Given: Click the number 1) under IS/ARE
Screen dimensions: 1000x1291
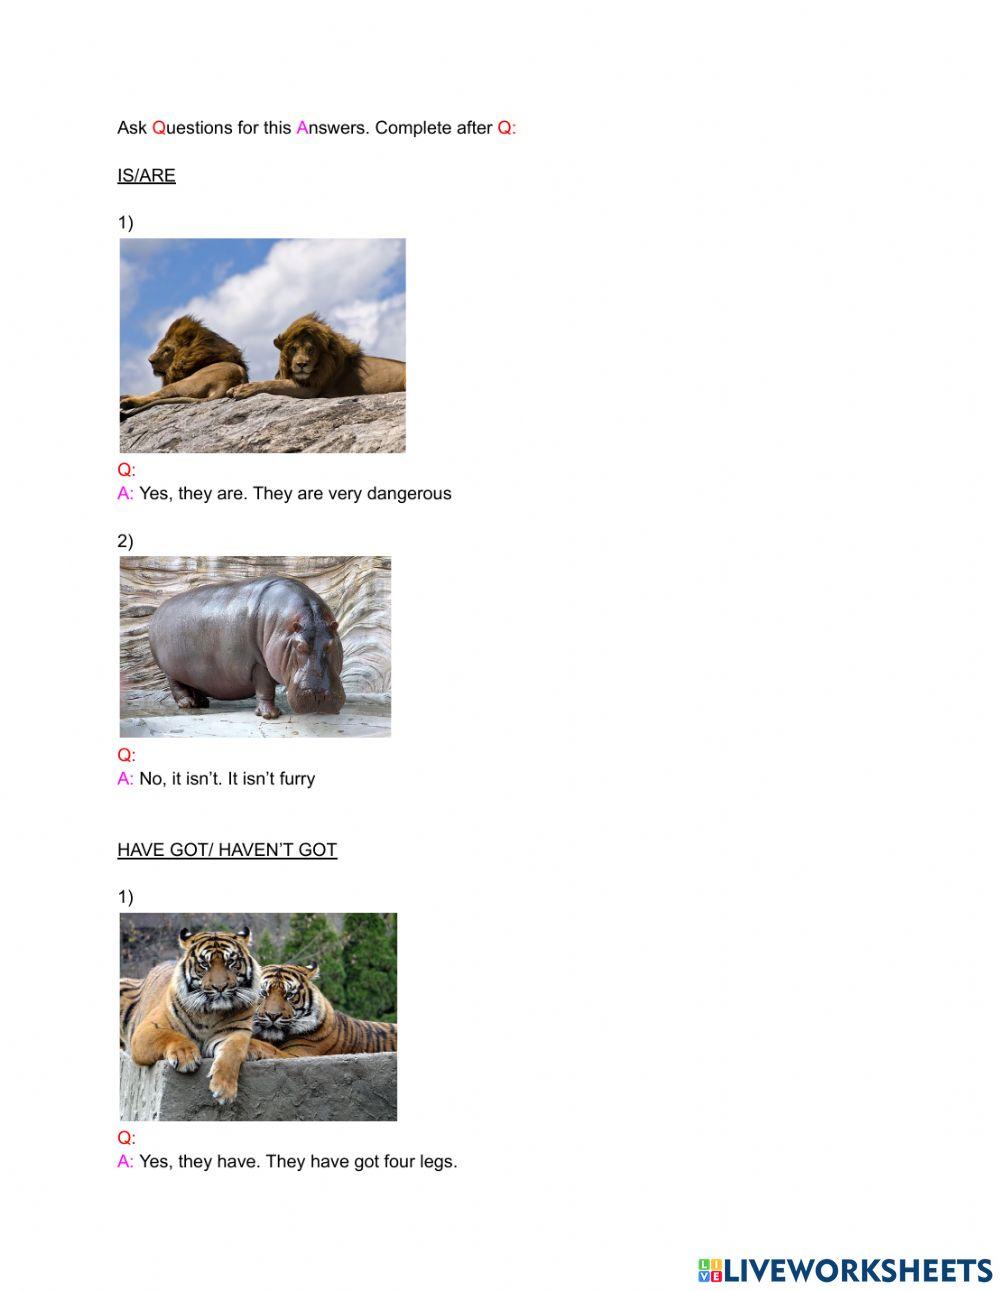Looking at the screenshot, I should [x=125, y=222].
